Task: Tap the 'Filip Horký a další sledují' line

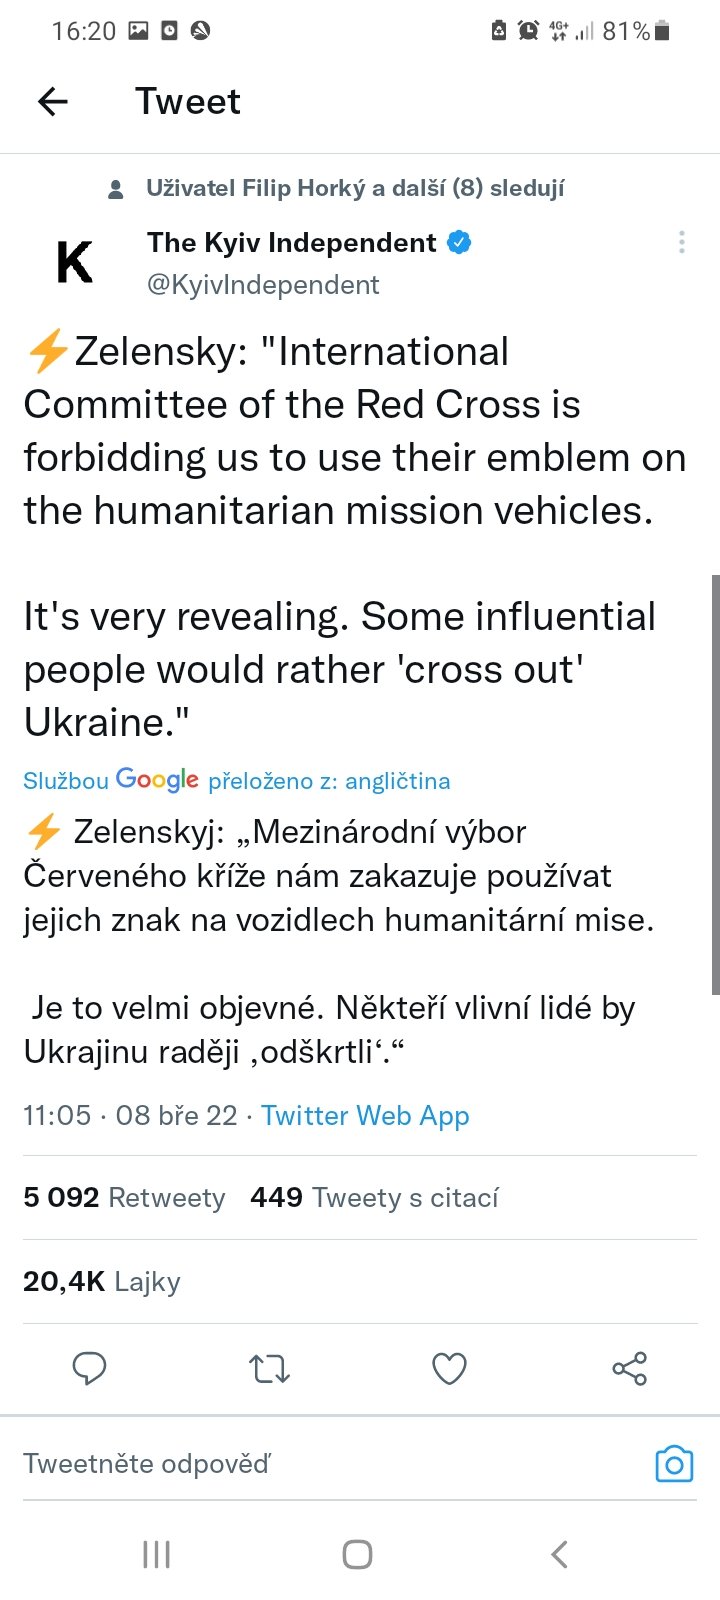Action: (x=354, y=188)
